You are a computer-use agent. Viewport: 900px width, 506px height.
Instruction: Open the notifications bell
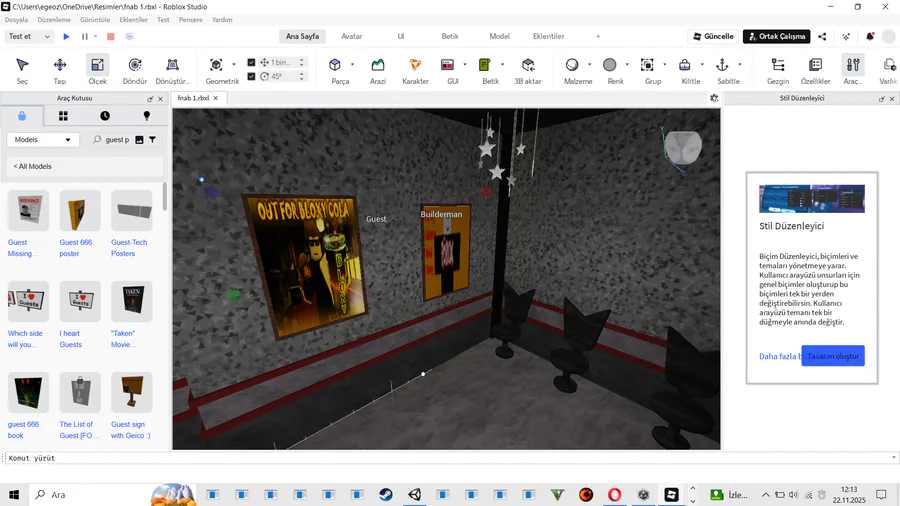[870, 36]
